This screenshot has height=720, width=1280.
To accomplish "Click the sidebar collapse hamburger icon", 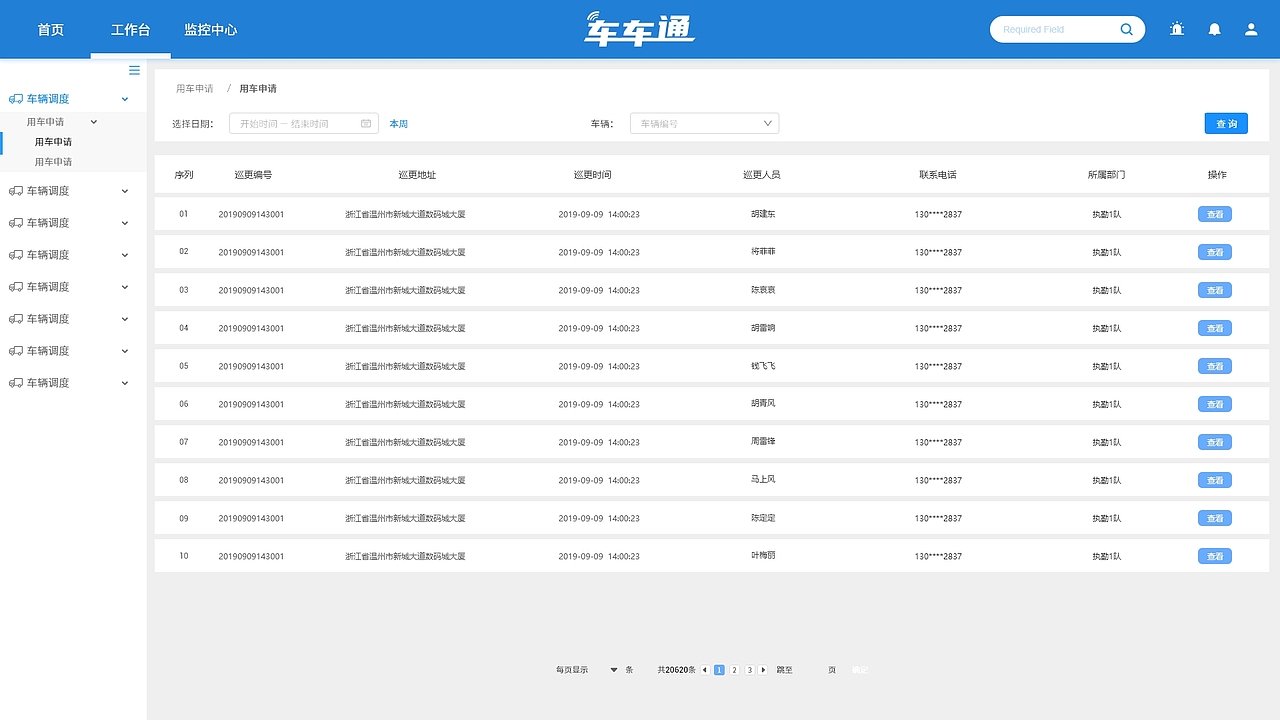I will [x=134, y=70].
